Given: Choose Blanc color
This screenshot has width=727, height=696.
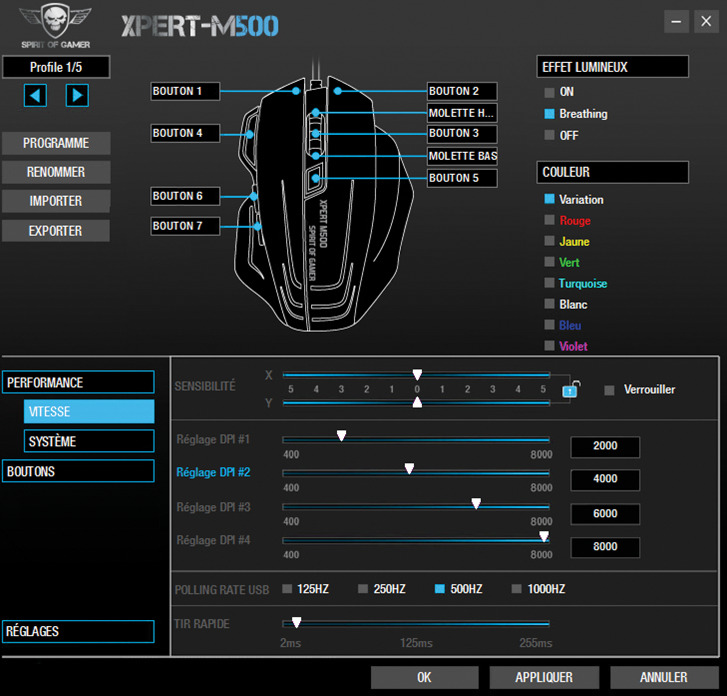Looking at the screenshot, I should pos(549,304).
